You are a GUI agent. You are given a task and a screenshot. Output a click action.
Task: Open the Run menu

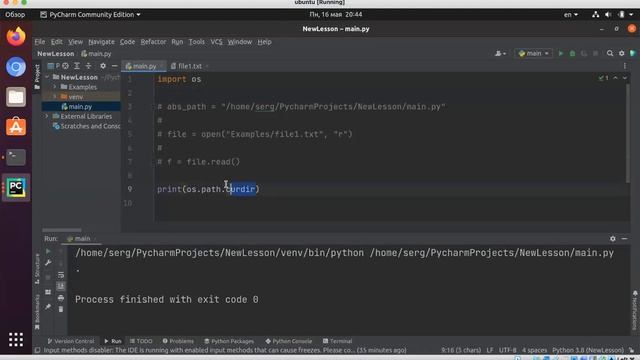pyautogui.click(x=177, y=42)
